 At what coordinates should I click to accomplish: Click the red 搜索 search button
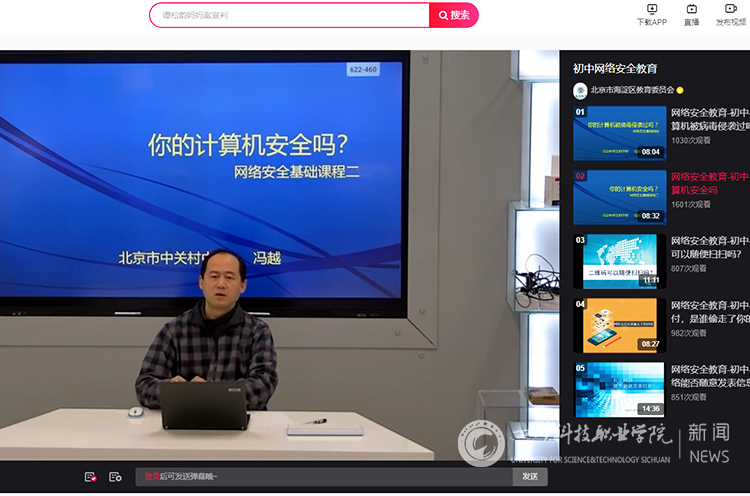[x=453, y=15]
